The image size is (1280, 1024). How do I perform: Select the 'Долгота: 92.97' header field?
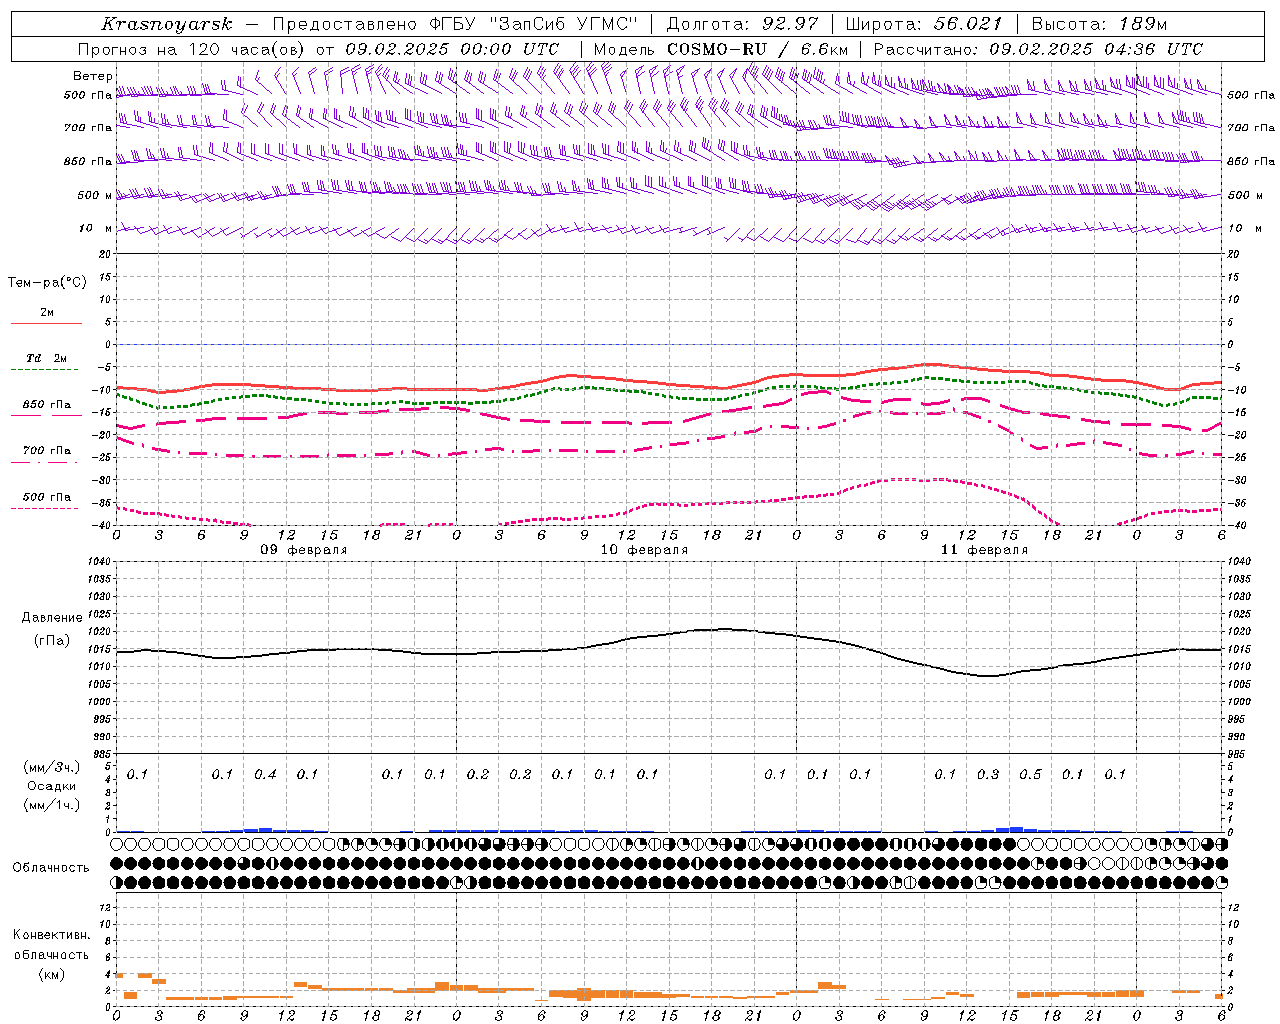click(x=742, y=24)
